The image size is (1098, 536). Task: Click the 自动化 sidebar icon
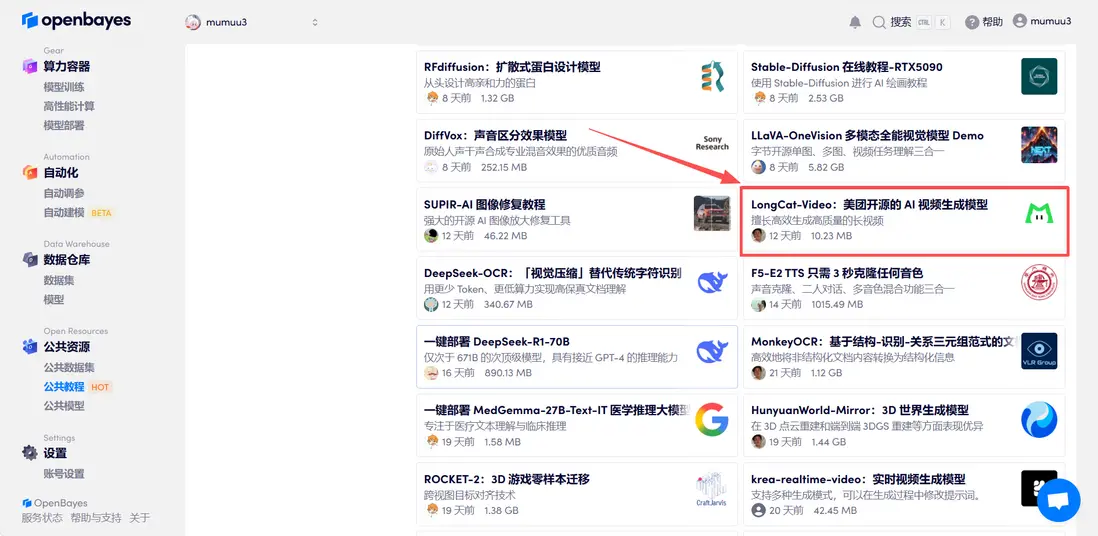click(x=29, y=172)
